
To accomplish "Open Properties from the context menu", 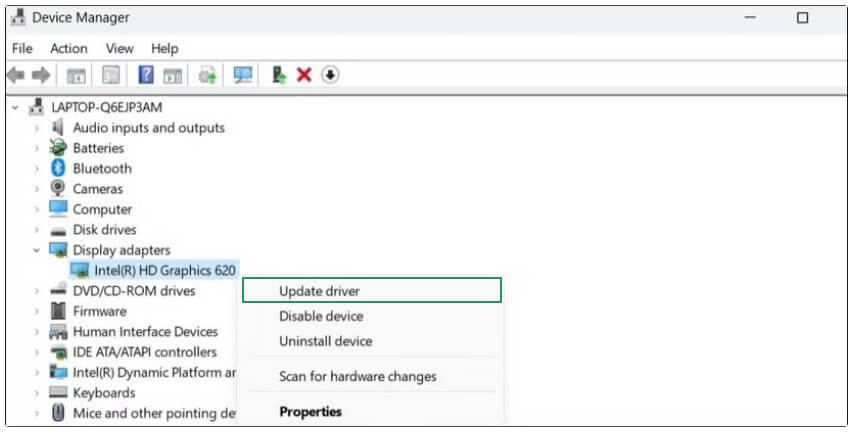I will [x=310, y=411].
